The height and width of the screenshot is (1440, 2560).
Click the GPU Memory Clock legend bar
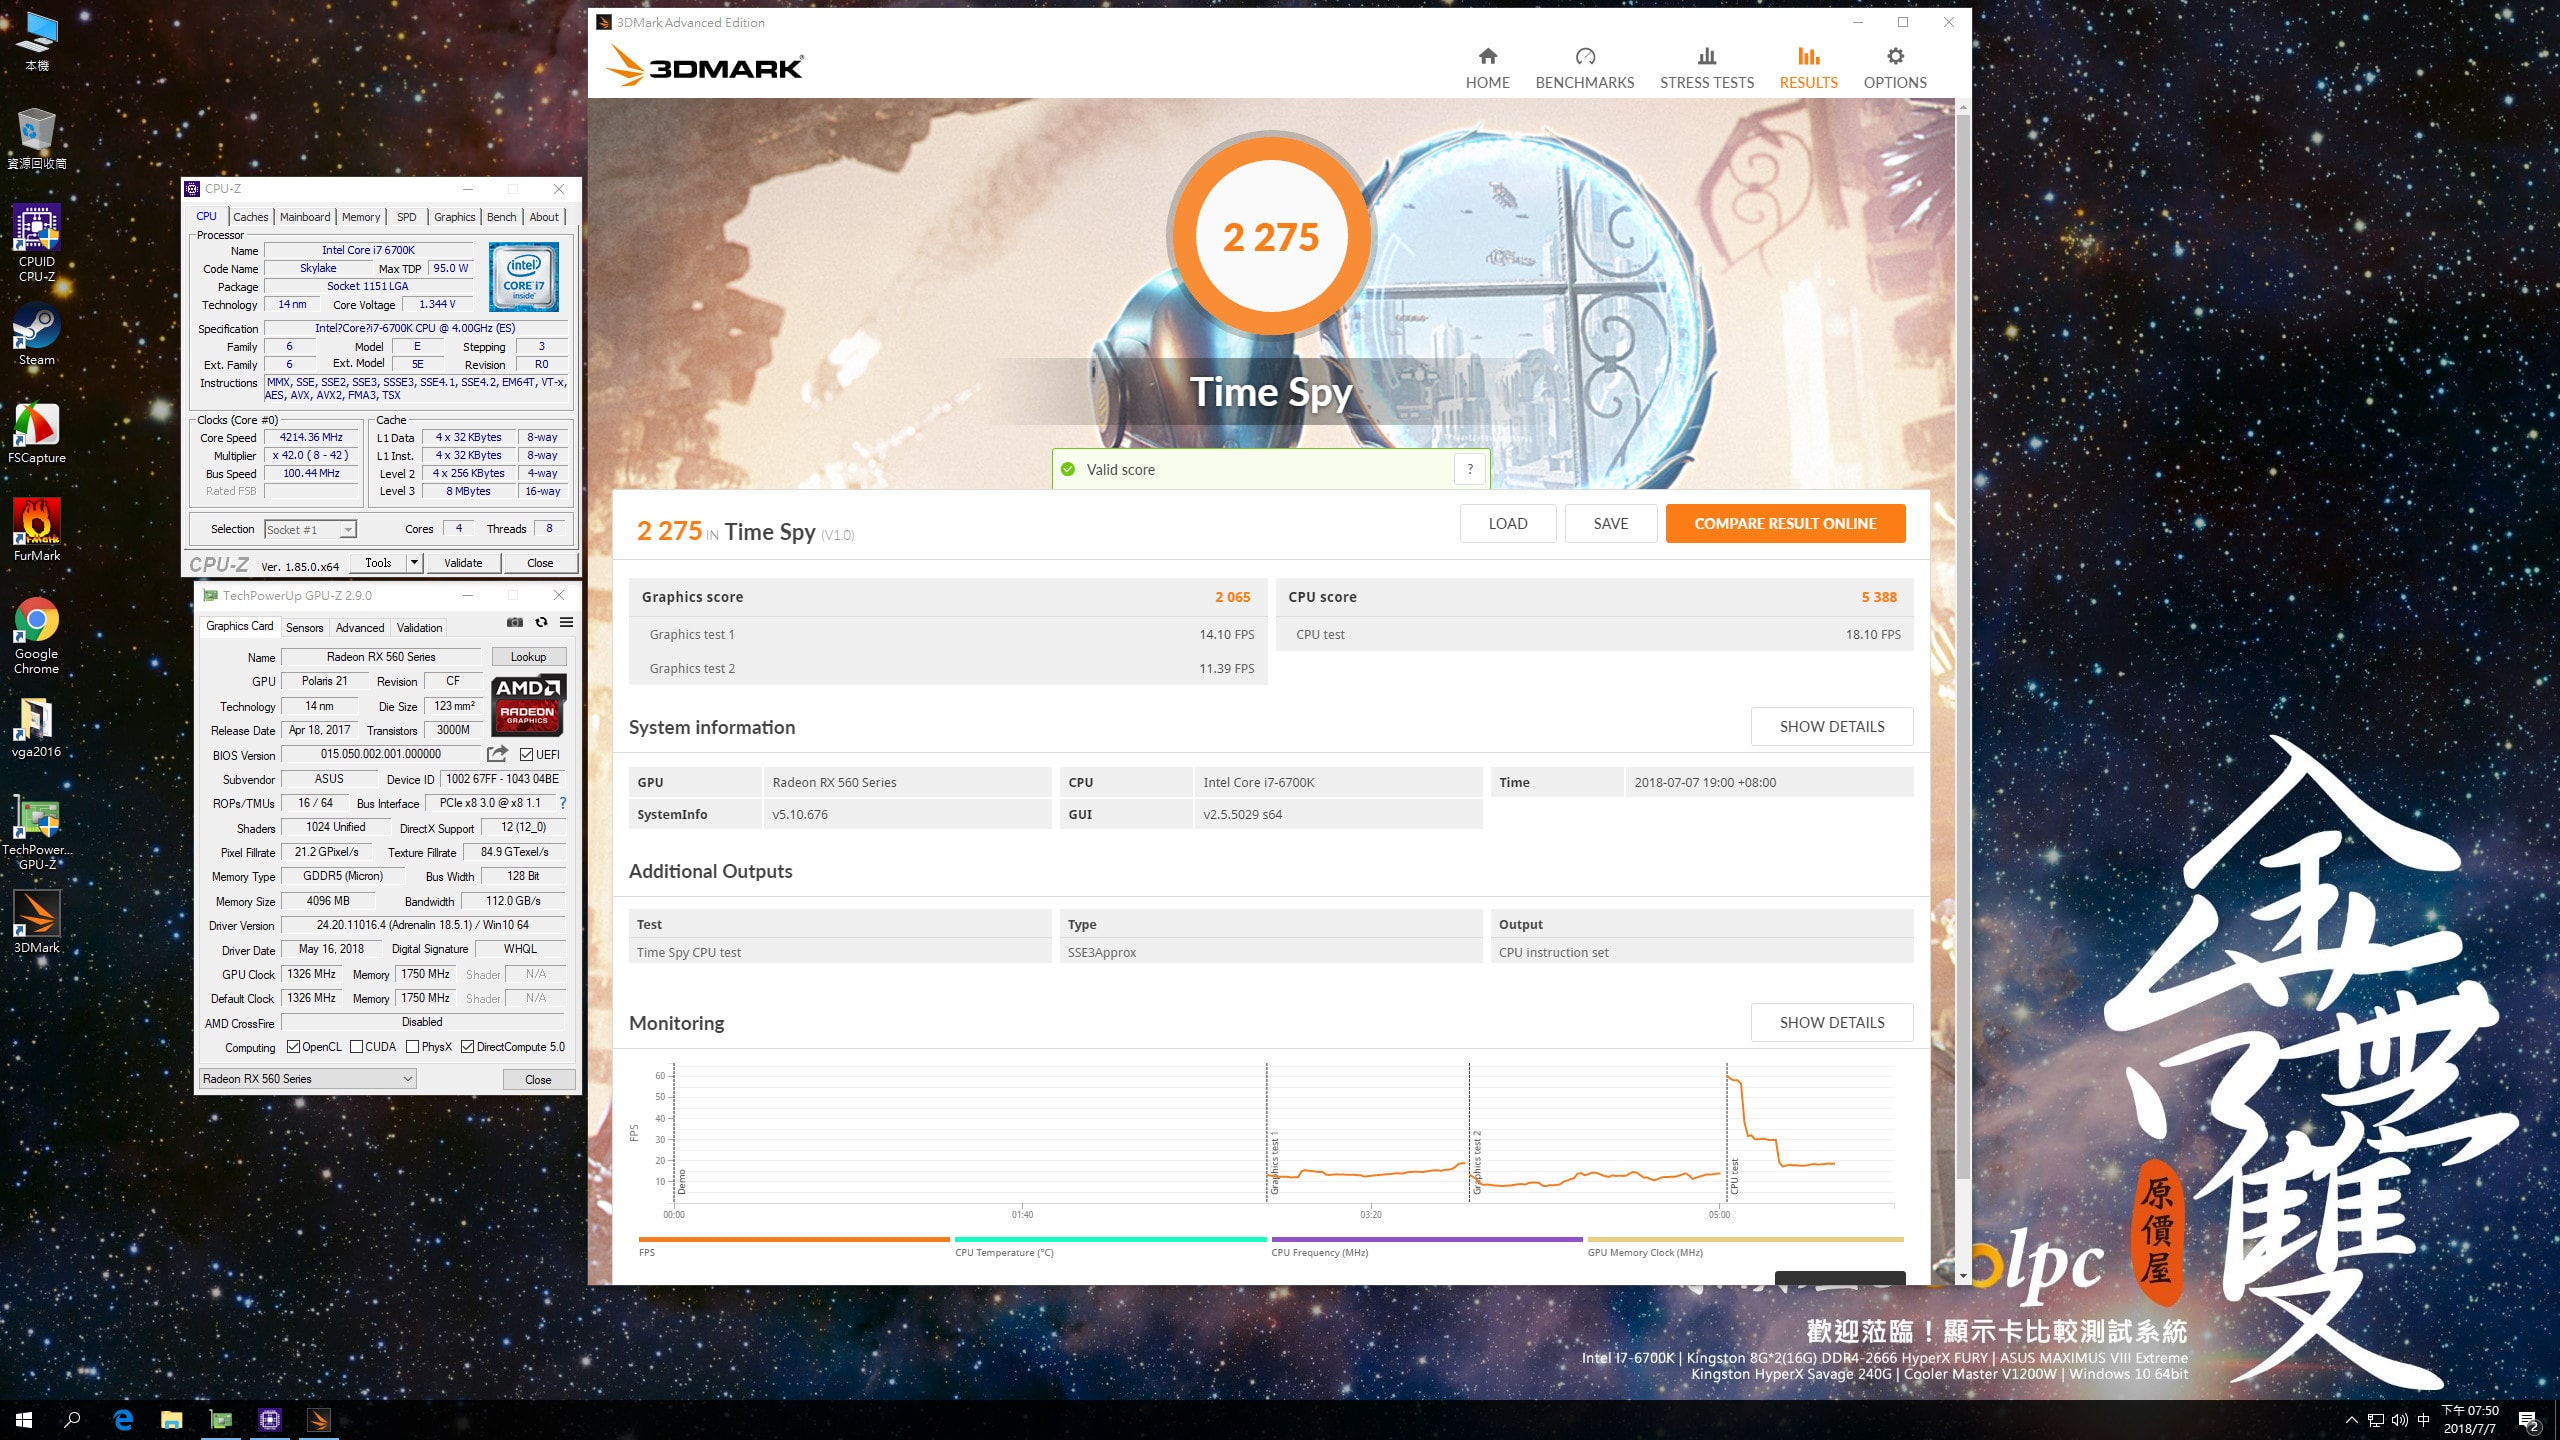[x=1745, y=1239]
